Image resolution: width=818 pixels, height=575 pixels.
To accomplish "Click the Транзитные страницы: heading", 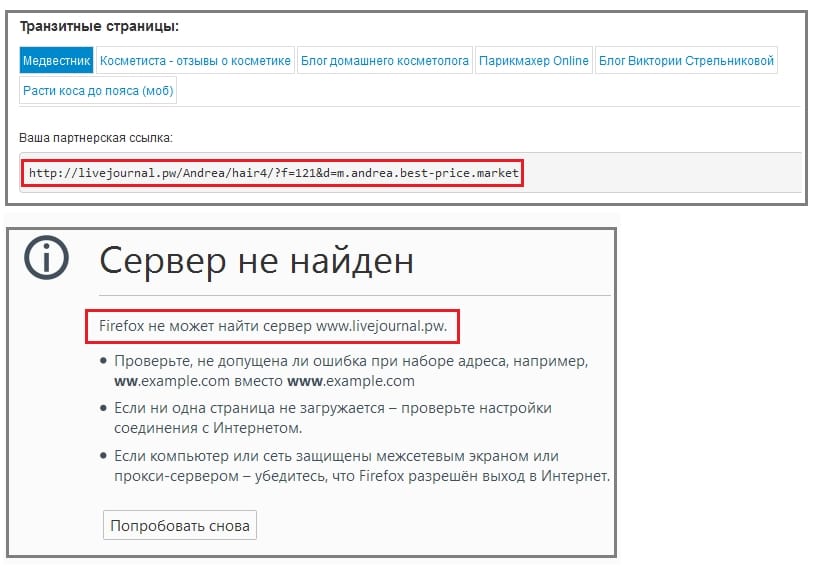I will click(99, 26).
